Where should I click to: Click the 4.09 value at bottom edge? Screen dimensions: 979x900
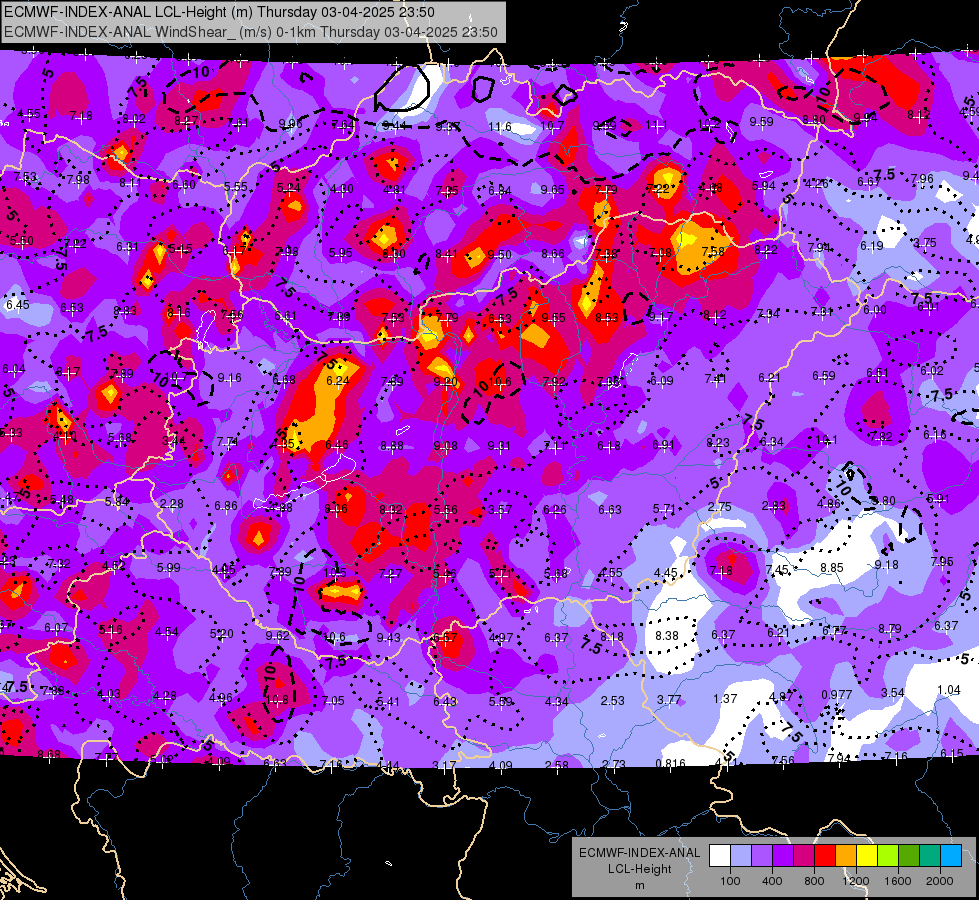[x=501, y=765]
